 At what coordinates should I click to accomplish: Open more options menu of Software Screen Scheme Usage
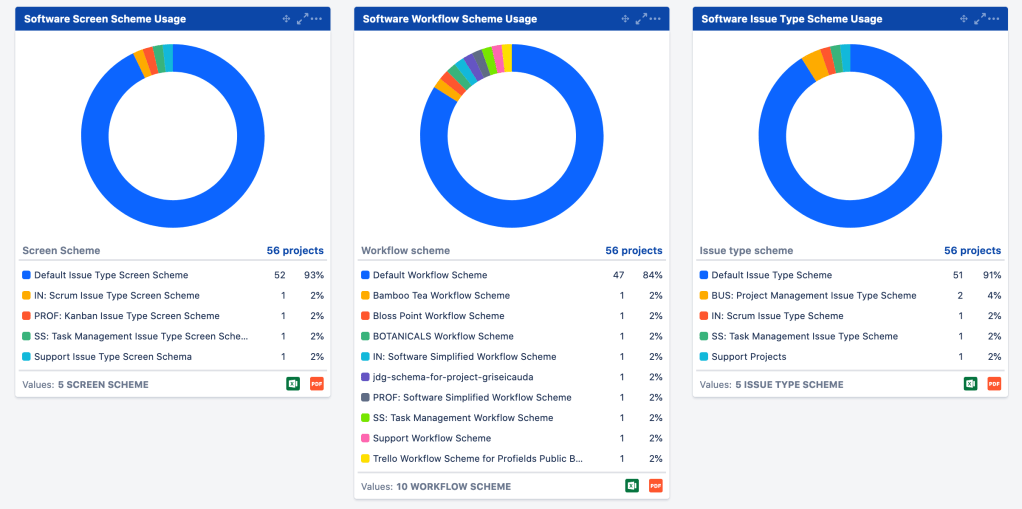pyautogui.click(x=317, y=19)
